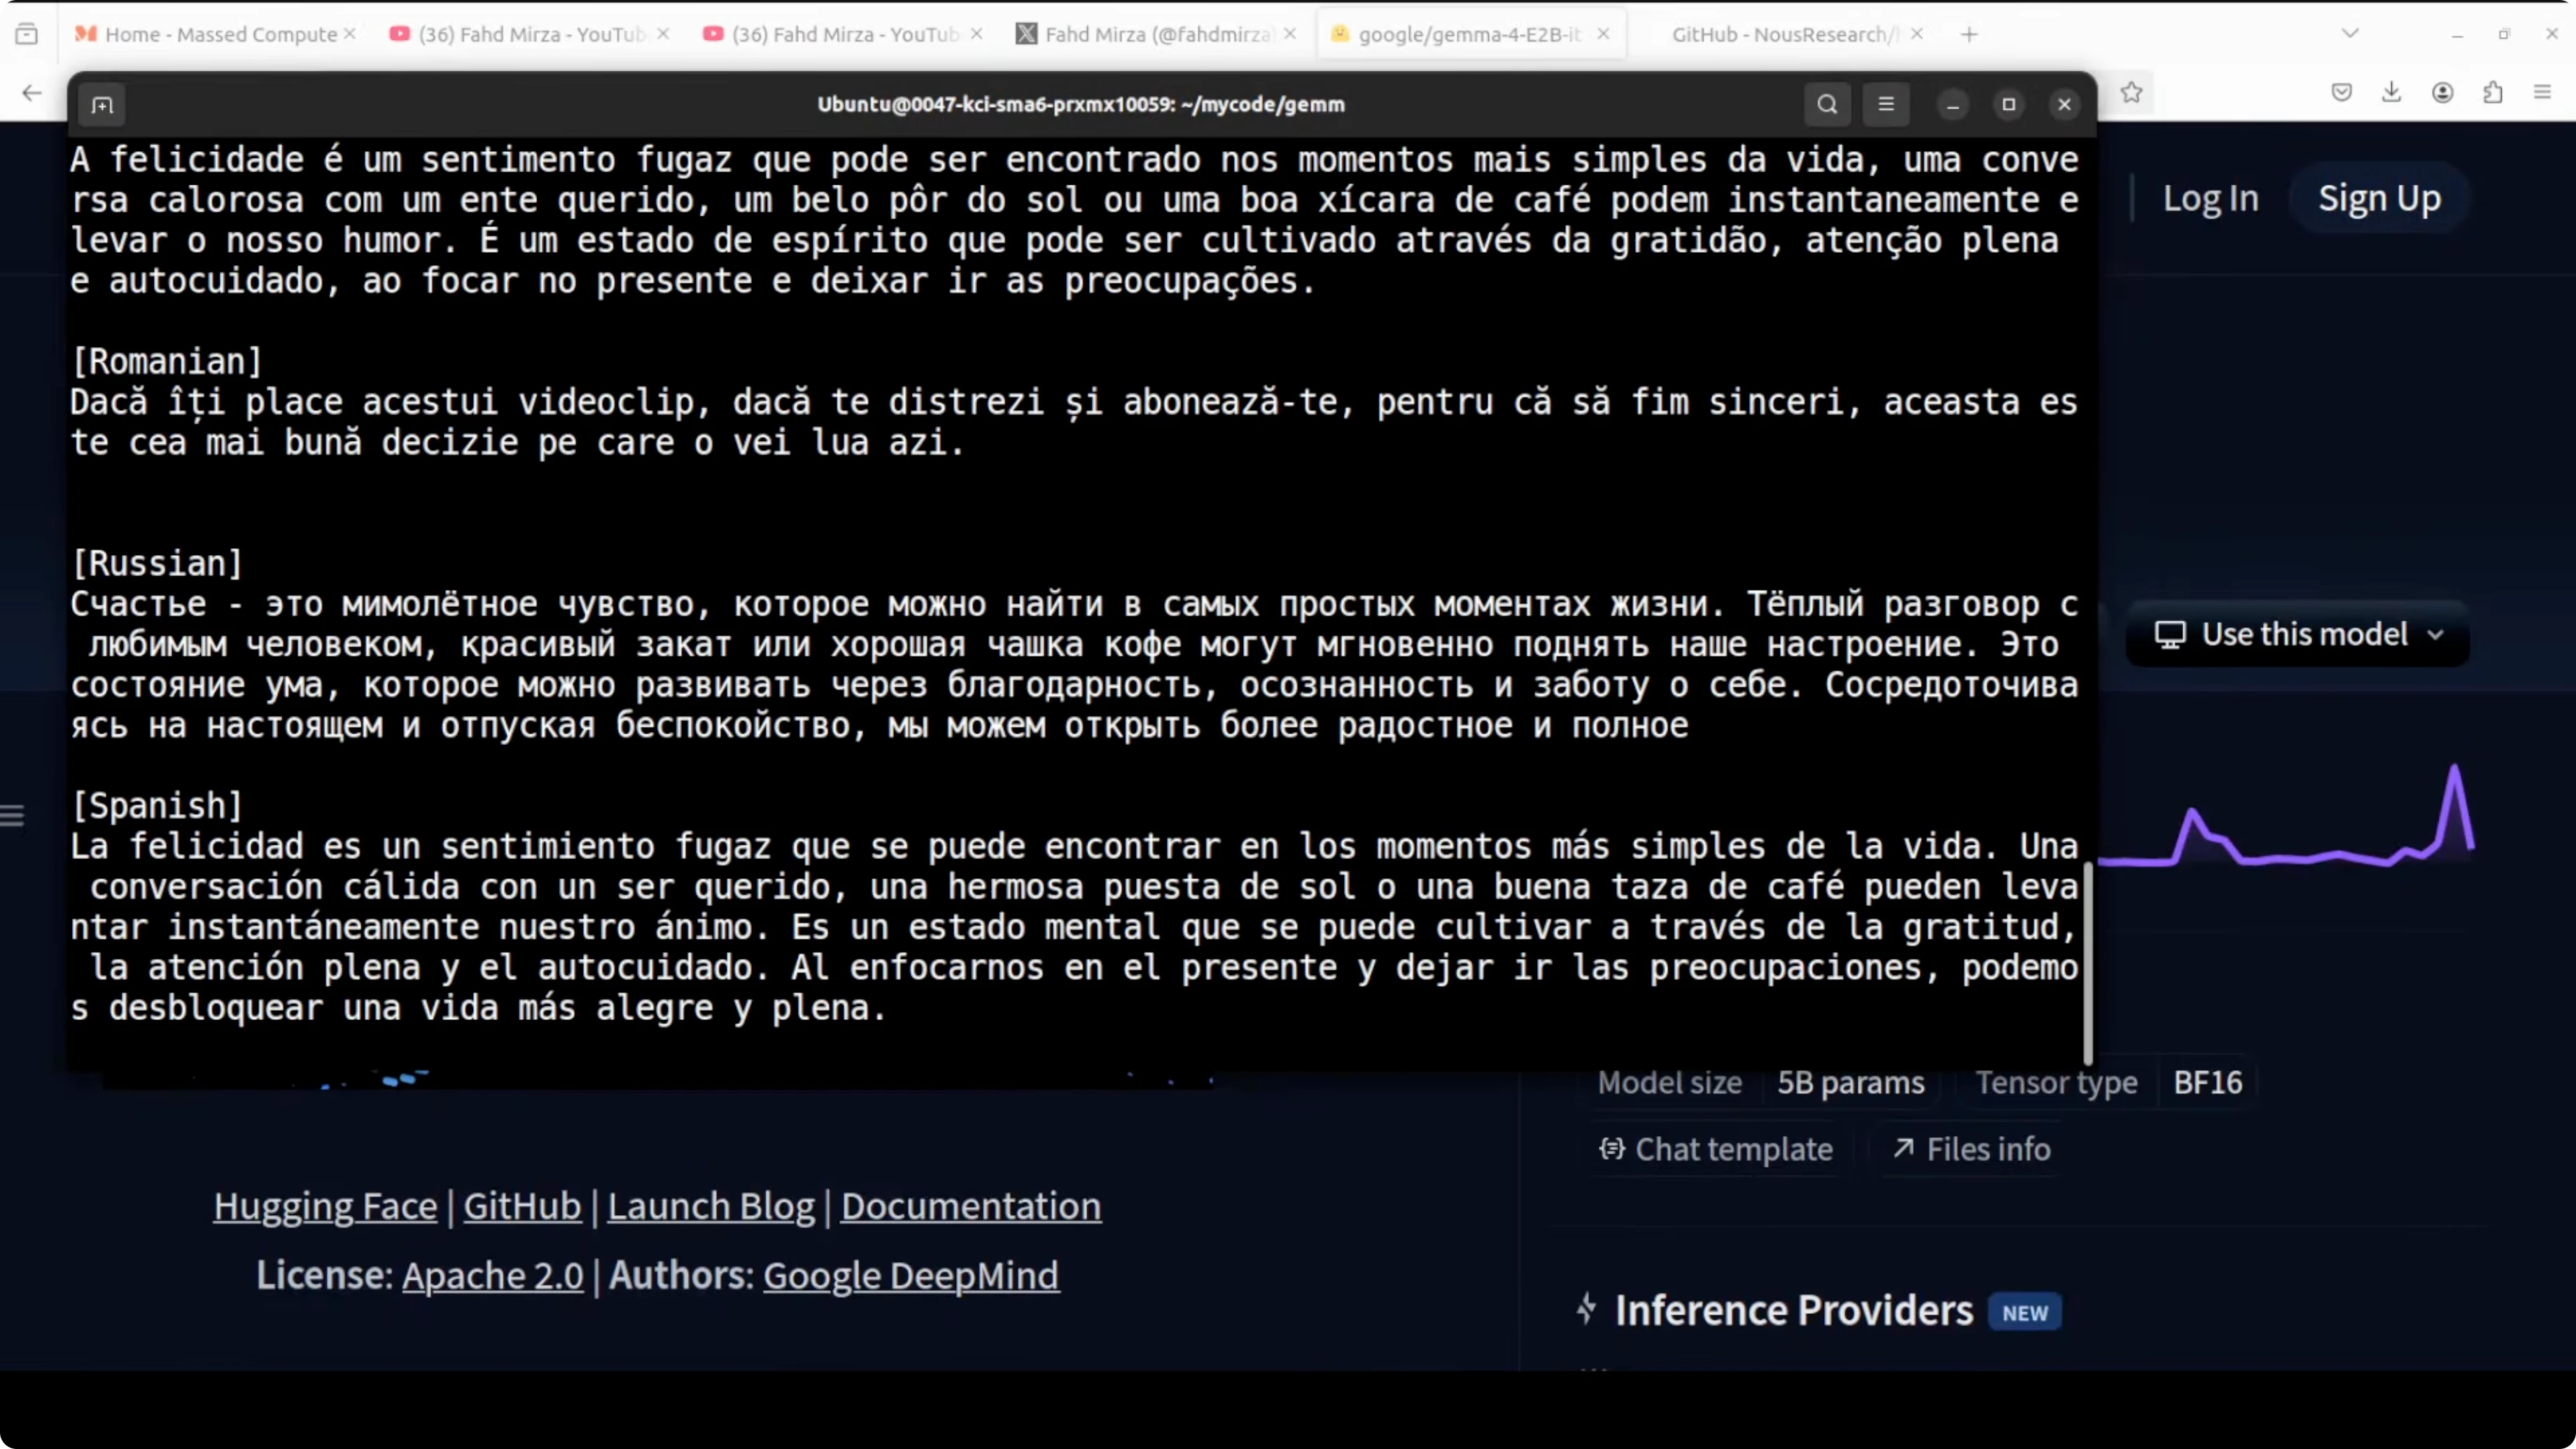Screen dimensions: 2576x1449
Task: Open the Apache 2.0 license link
Action: (492, 1275)
